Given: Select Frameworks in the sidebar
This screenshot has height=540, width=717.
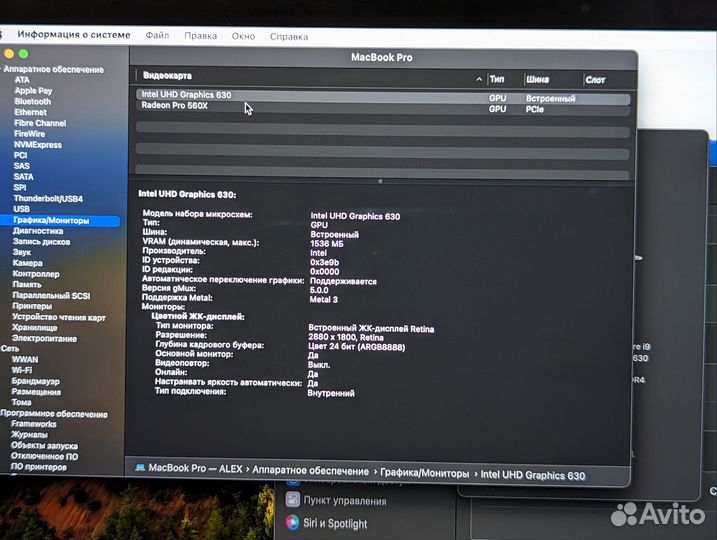Looking at the screenshot, I should 34,424.
